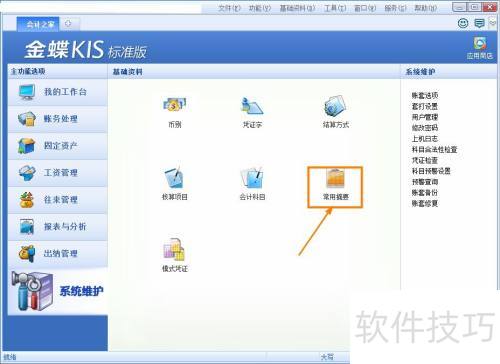Image resolution: width=500 pixels, height=364 pixels.
Task: Click the 套打设置 link
Action: (425, 107)
